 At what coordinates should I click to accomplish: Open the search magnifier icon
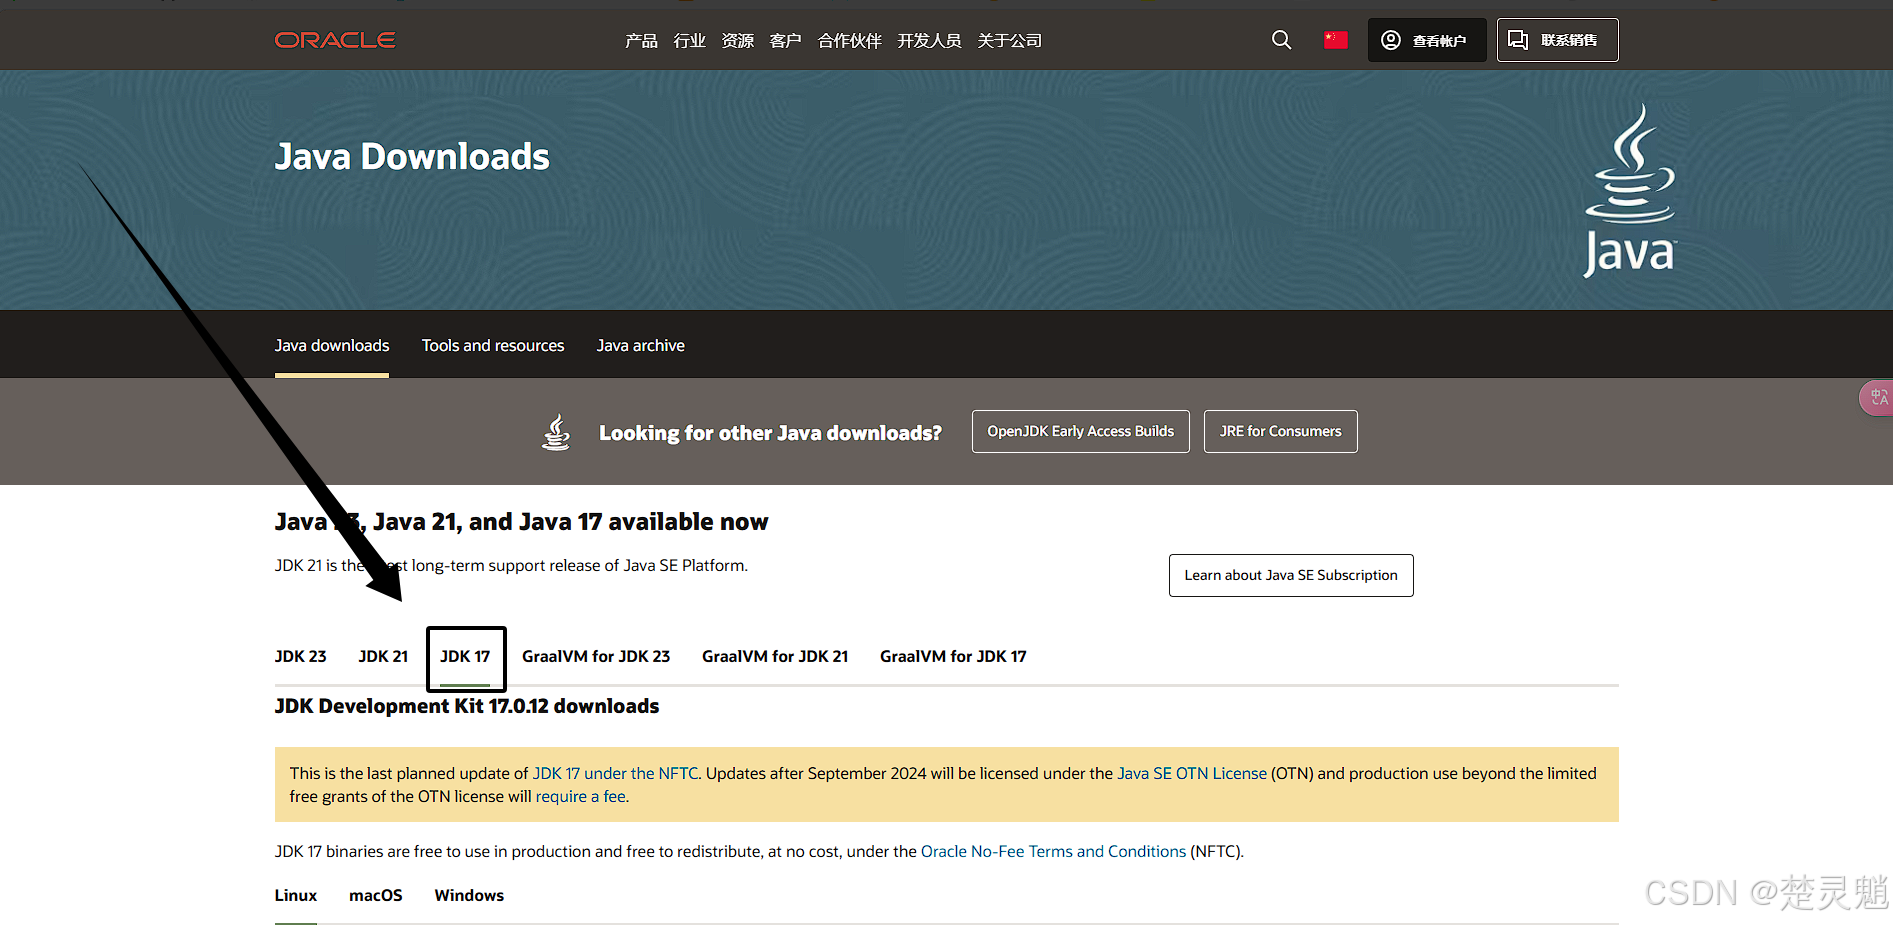click(1281, 40)
